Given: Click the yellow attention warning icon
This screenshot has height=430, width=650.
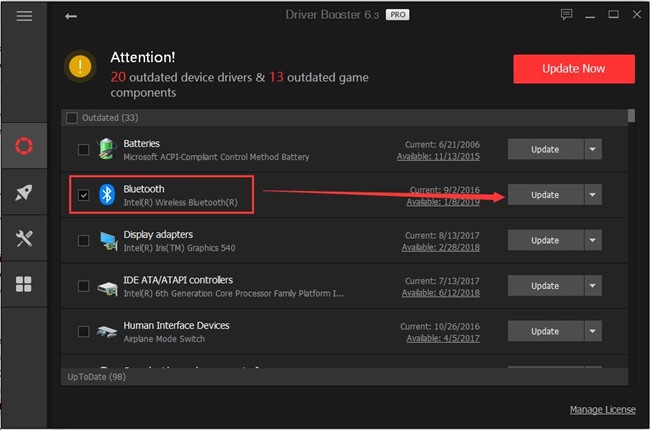Looking at the screenshot, I should (80, 66).
